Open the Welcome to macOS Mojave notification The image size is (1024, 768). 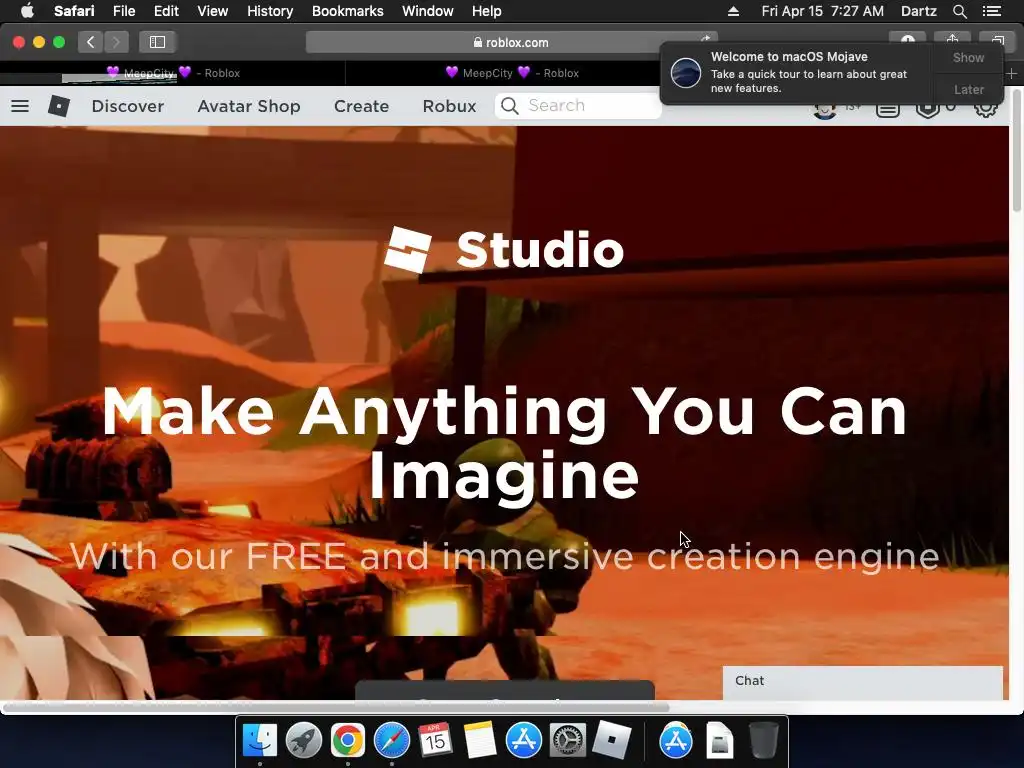[x=797, y=72]
